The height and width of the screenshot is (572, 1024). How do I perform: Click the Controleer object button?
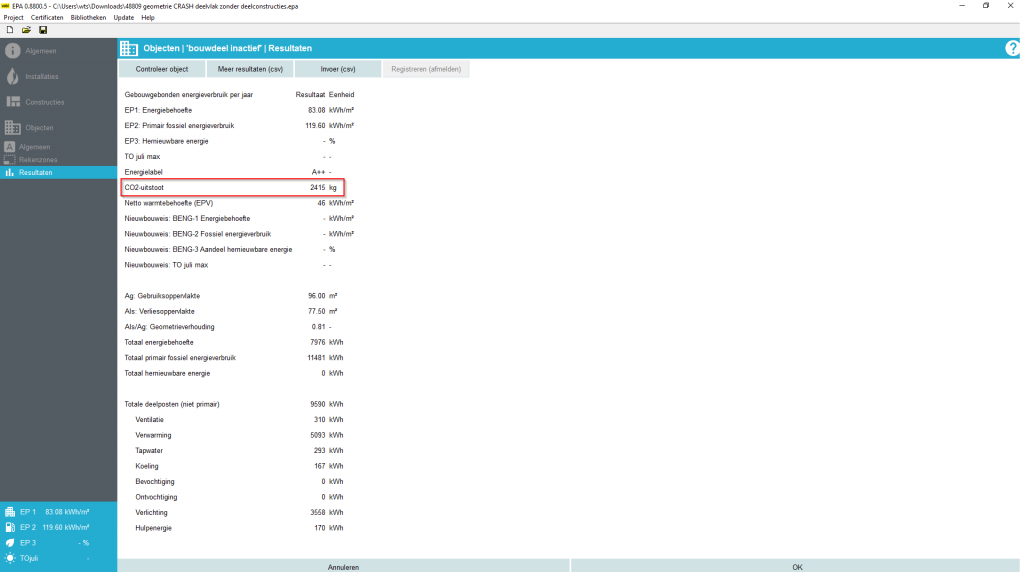coord(162,69)
